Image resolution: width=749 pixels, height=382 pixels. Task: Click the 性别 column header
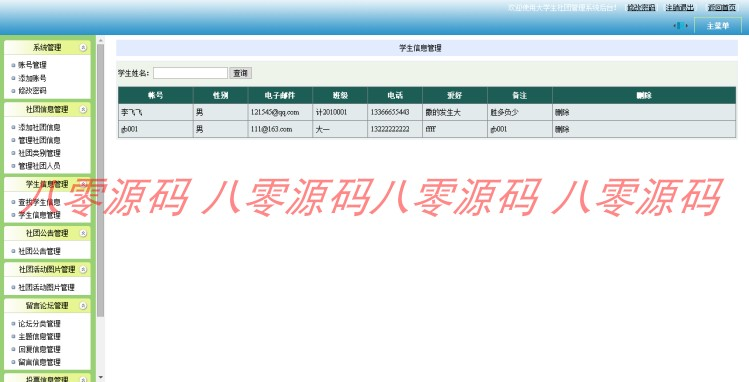[x=221, y=96]
